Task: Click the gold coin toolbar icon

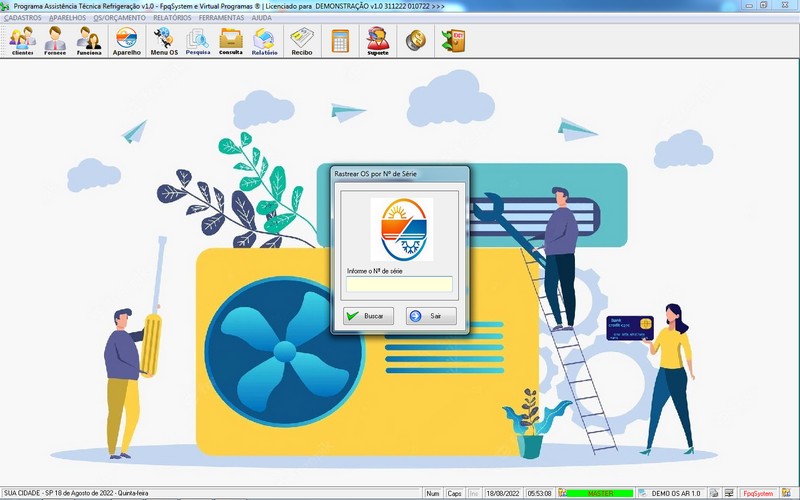Action: click(x=416, y=41)
